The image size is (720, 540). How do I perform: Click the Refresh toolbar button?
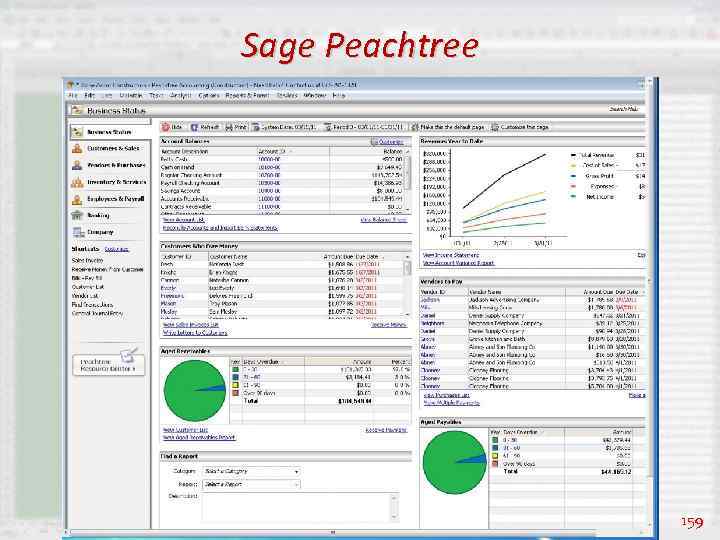click(x=205, y=127)
